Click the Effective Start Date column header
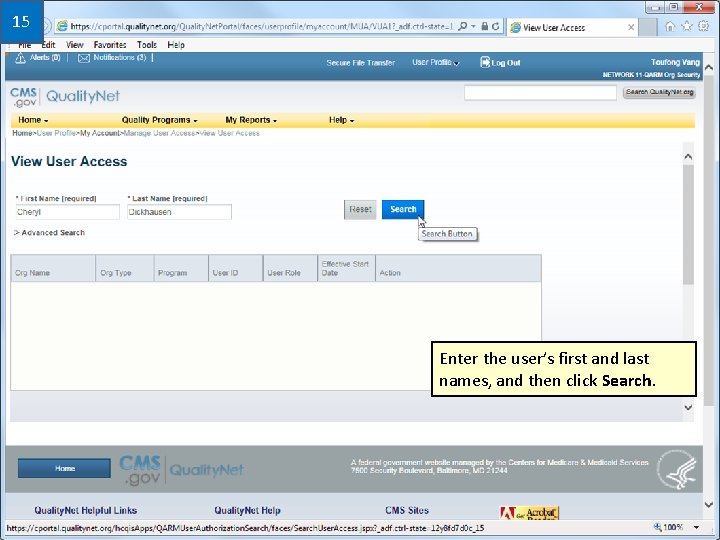This screenshot has width=720, height=540. tap(346, 269)
